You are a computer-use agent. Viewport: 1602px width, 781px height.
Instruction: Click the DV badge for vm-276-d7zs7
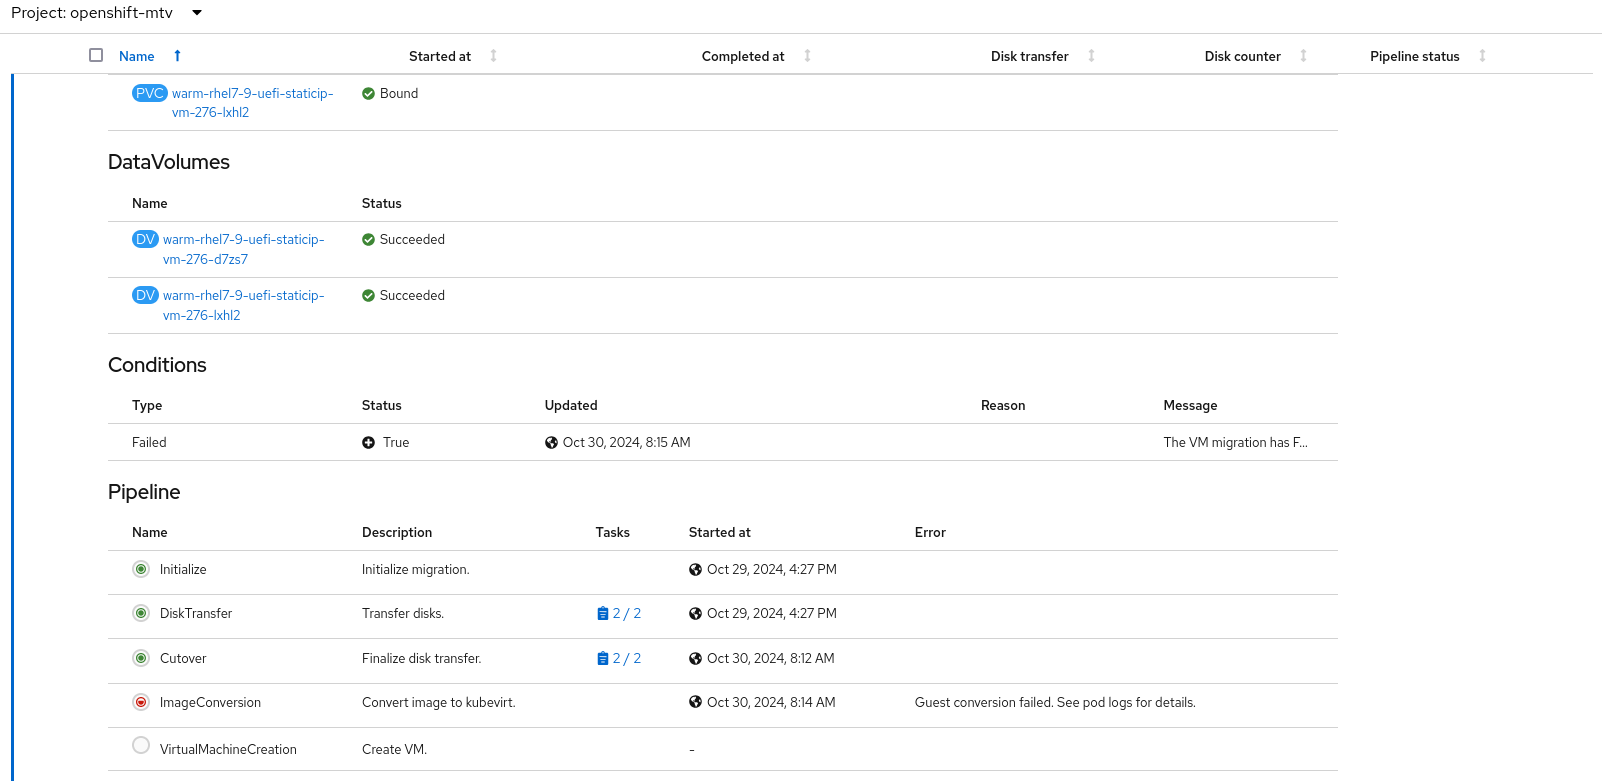pyautogui.click(x=145, y=239)
